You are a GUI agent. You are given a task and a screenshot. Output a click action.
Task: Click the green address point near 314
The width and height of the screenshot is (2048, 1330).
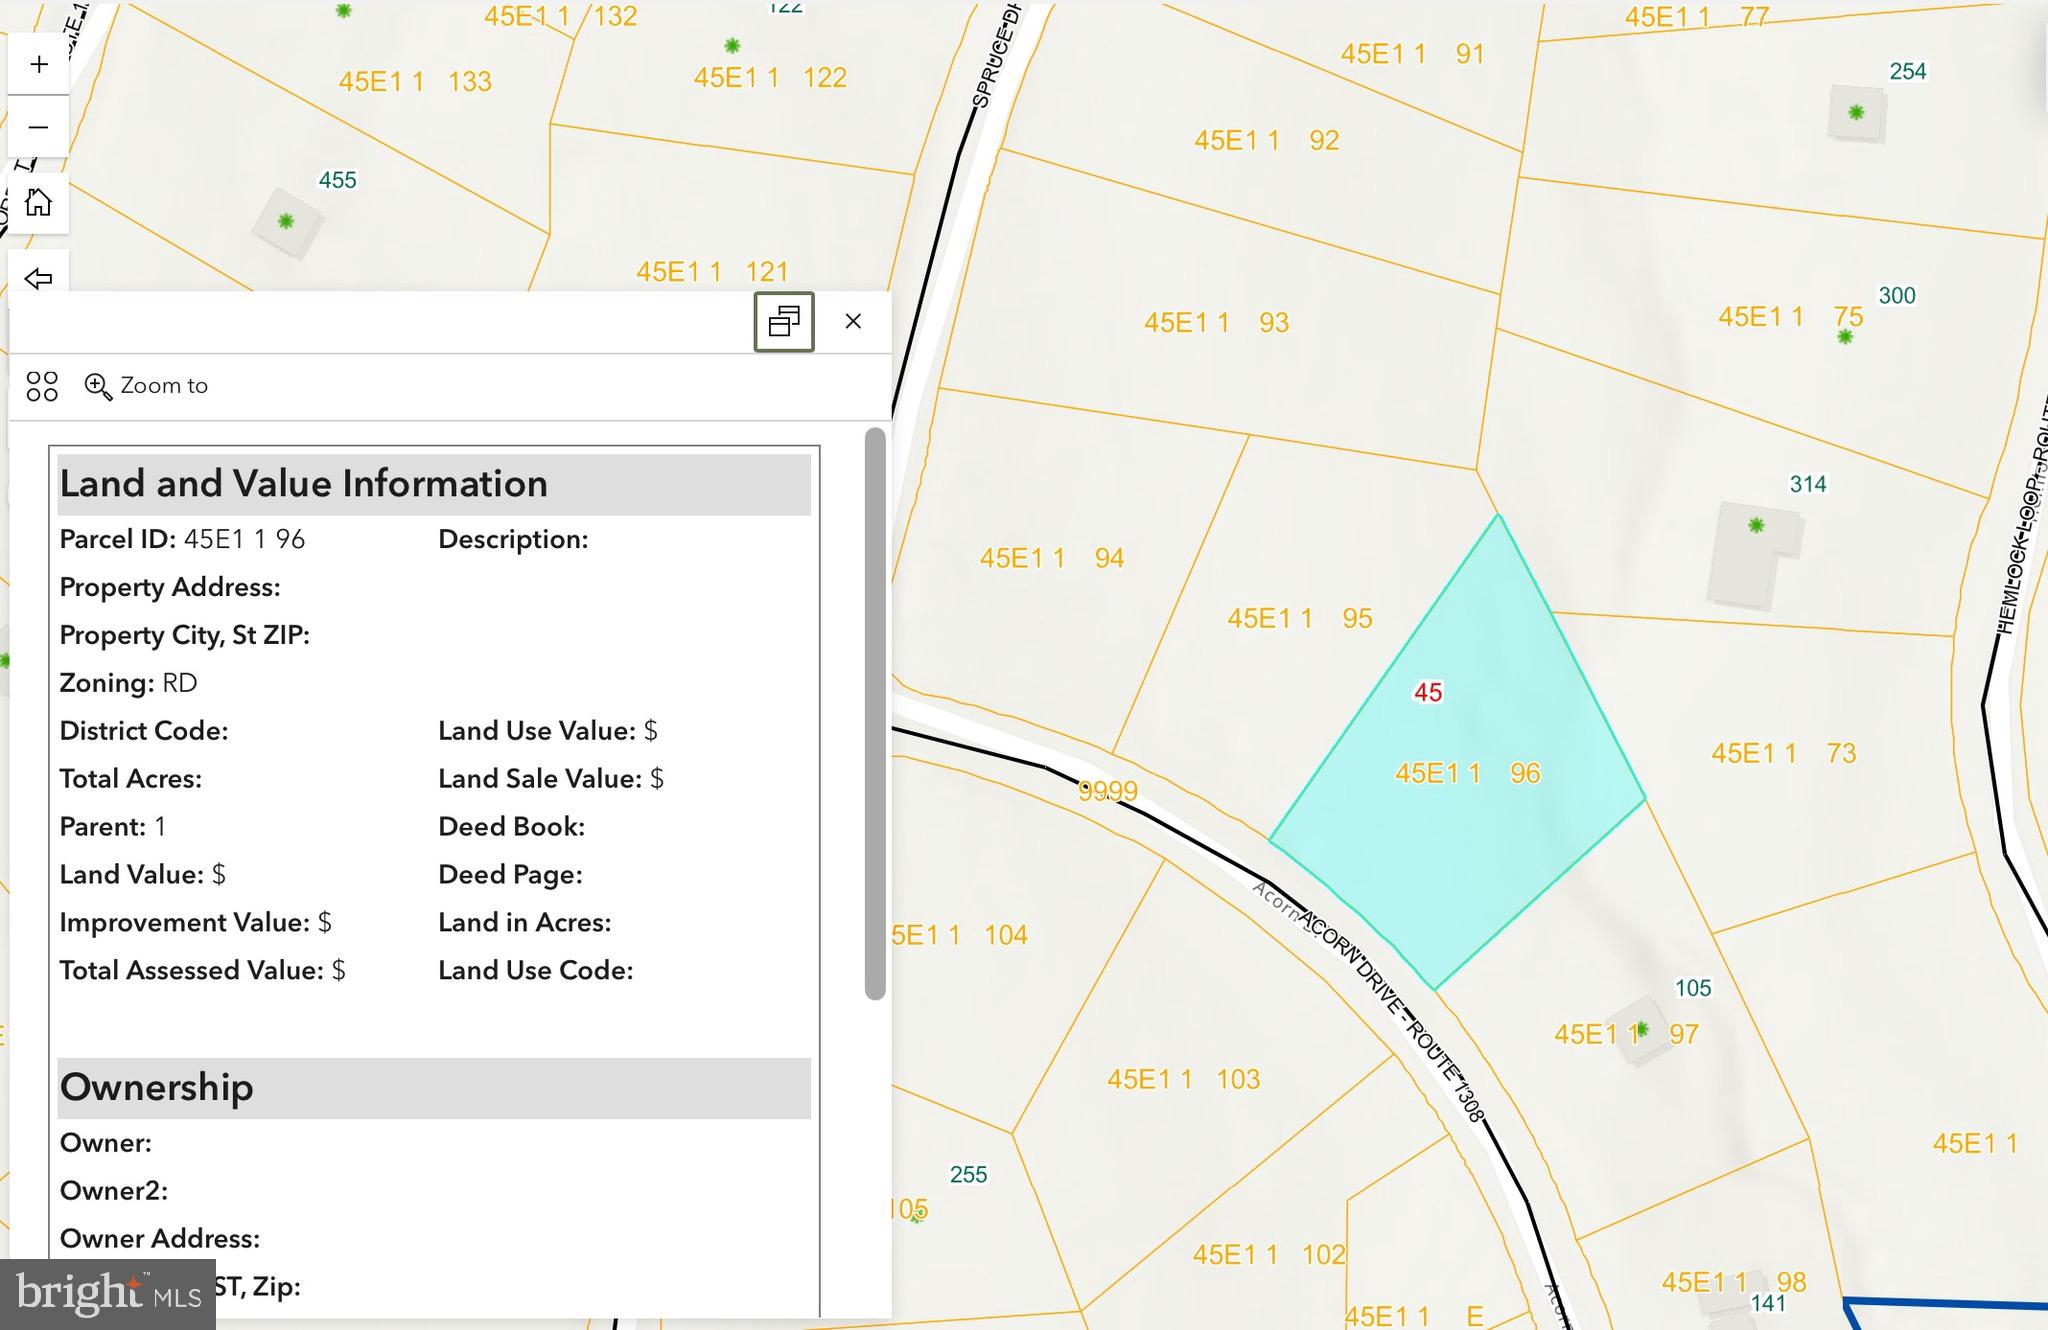tap(1756, 525)
